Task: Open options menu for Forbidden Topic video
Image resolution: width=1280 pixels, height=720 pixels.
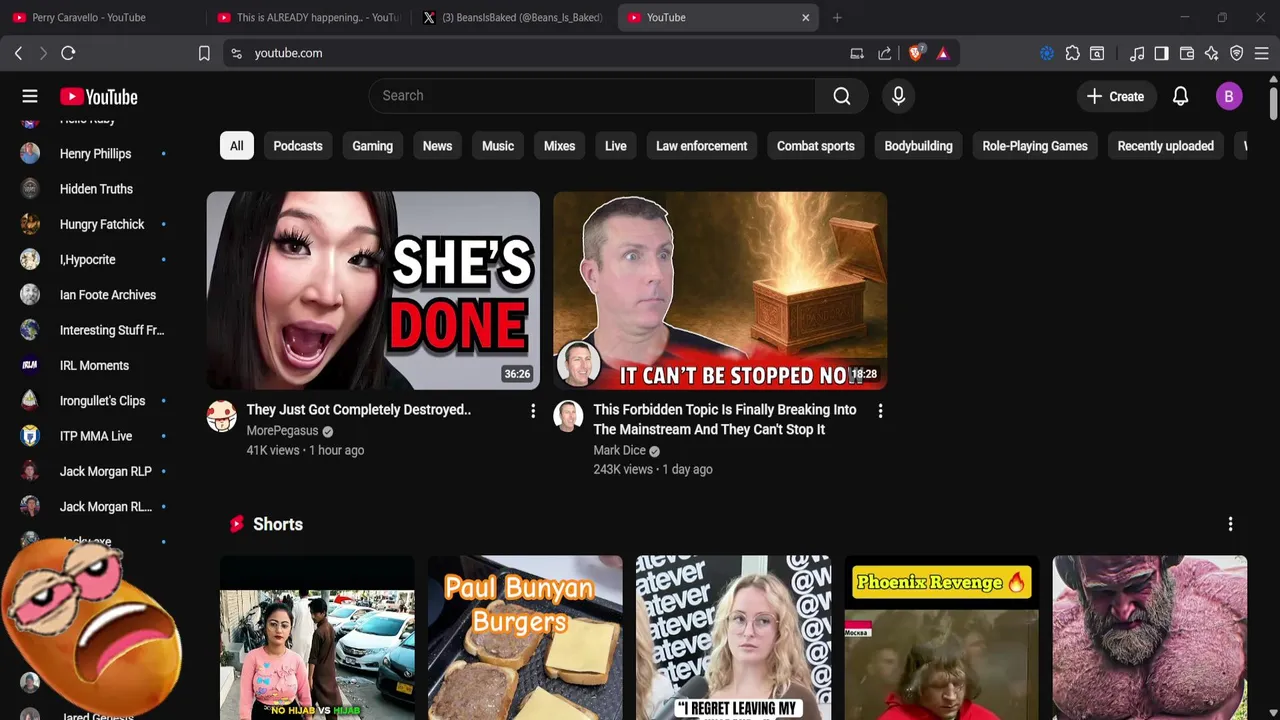Action: 880,411
